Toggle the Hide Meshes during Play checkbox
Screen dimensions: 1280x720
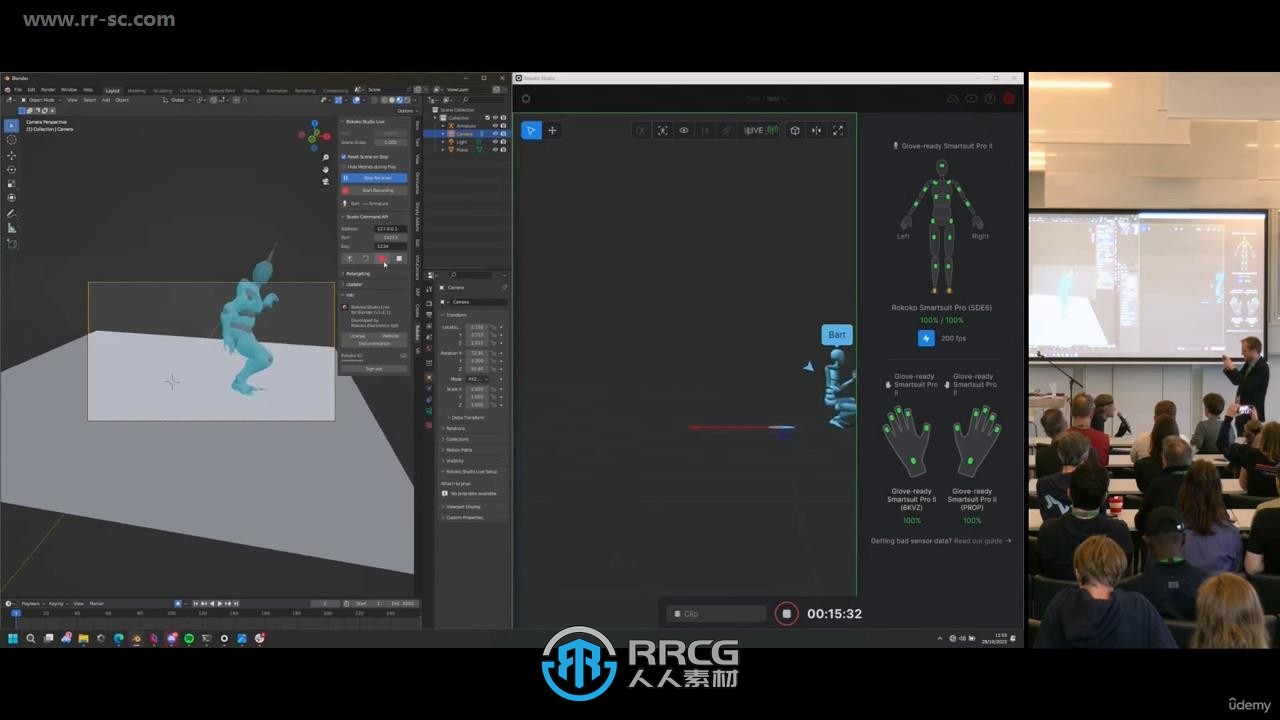point(344,167)
